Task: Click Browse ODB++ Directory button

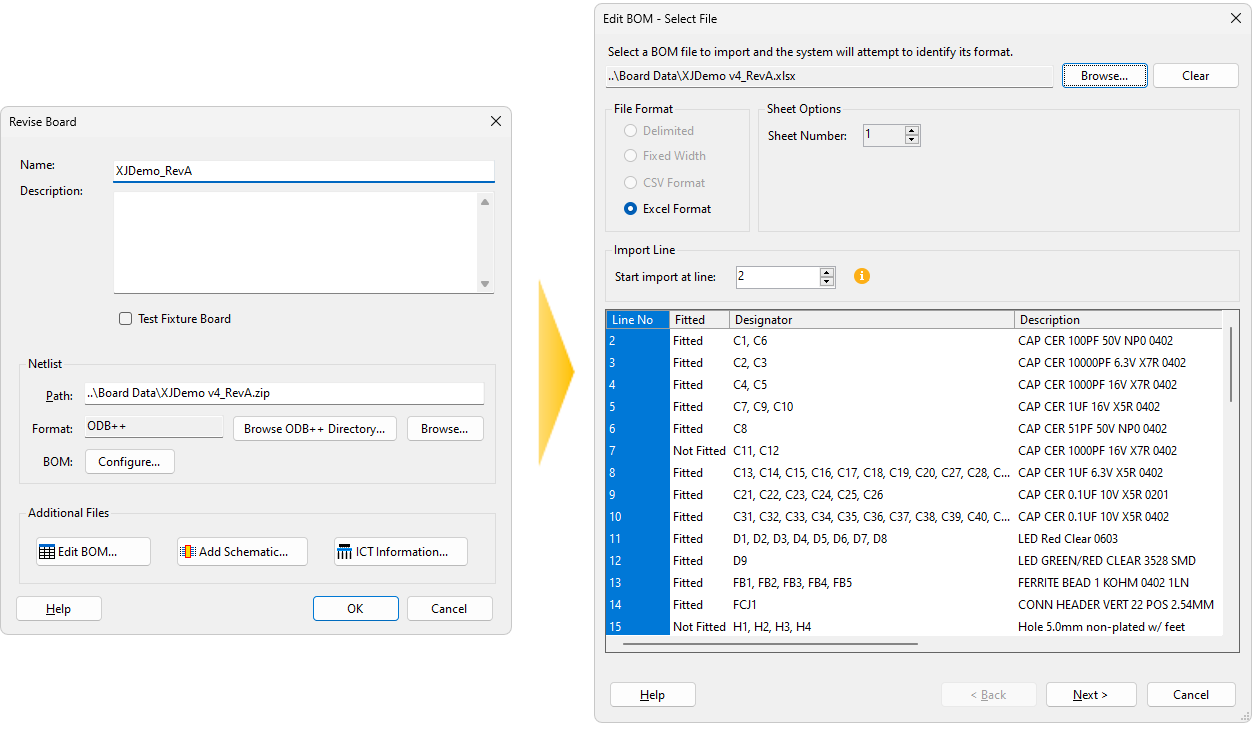Action: tap(315, 429)
